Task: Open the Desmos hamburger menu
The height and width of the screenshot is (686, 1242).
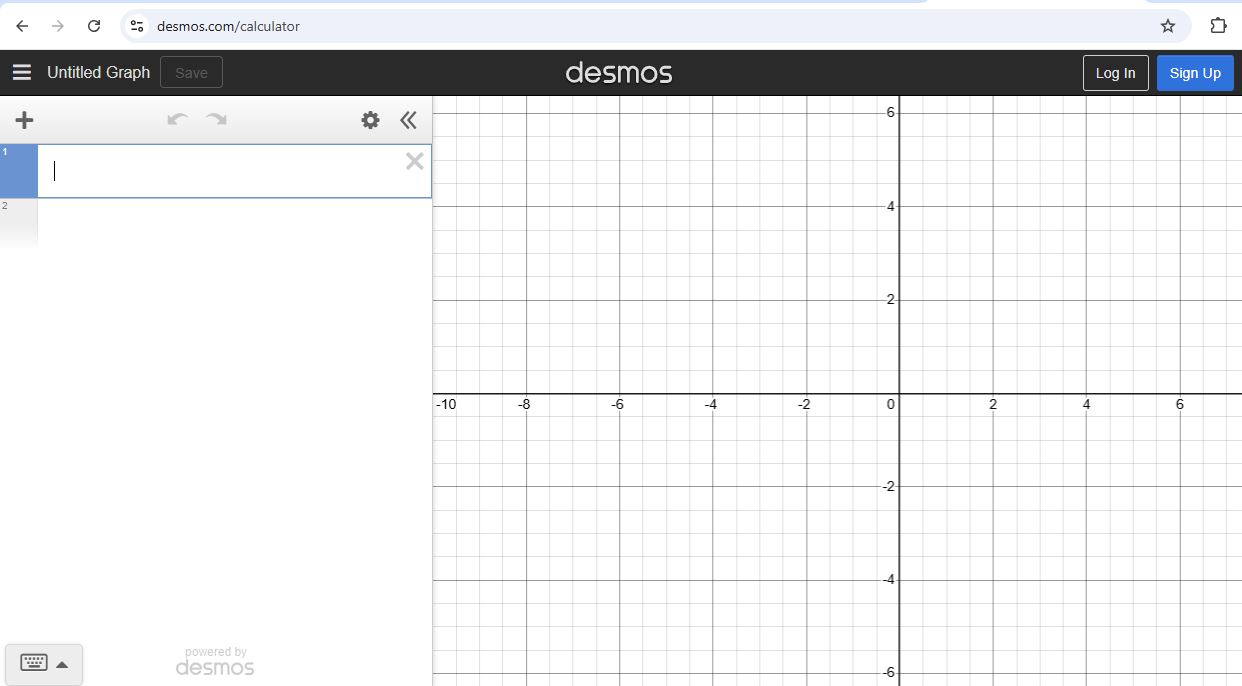Action: pyautogui.click(x=22, y=71)
